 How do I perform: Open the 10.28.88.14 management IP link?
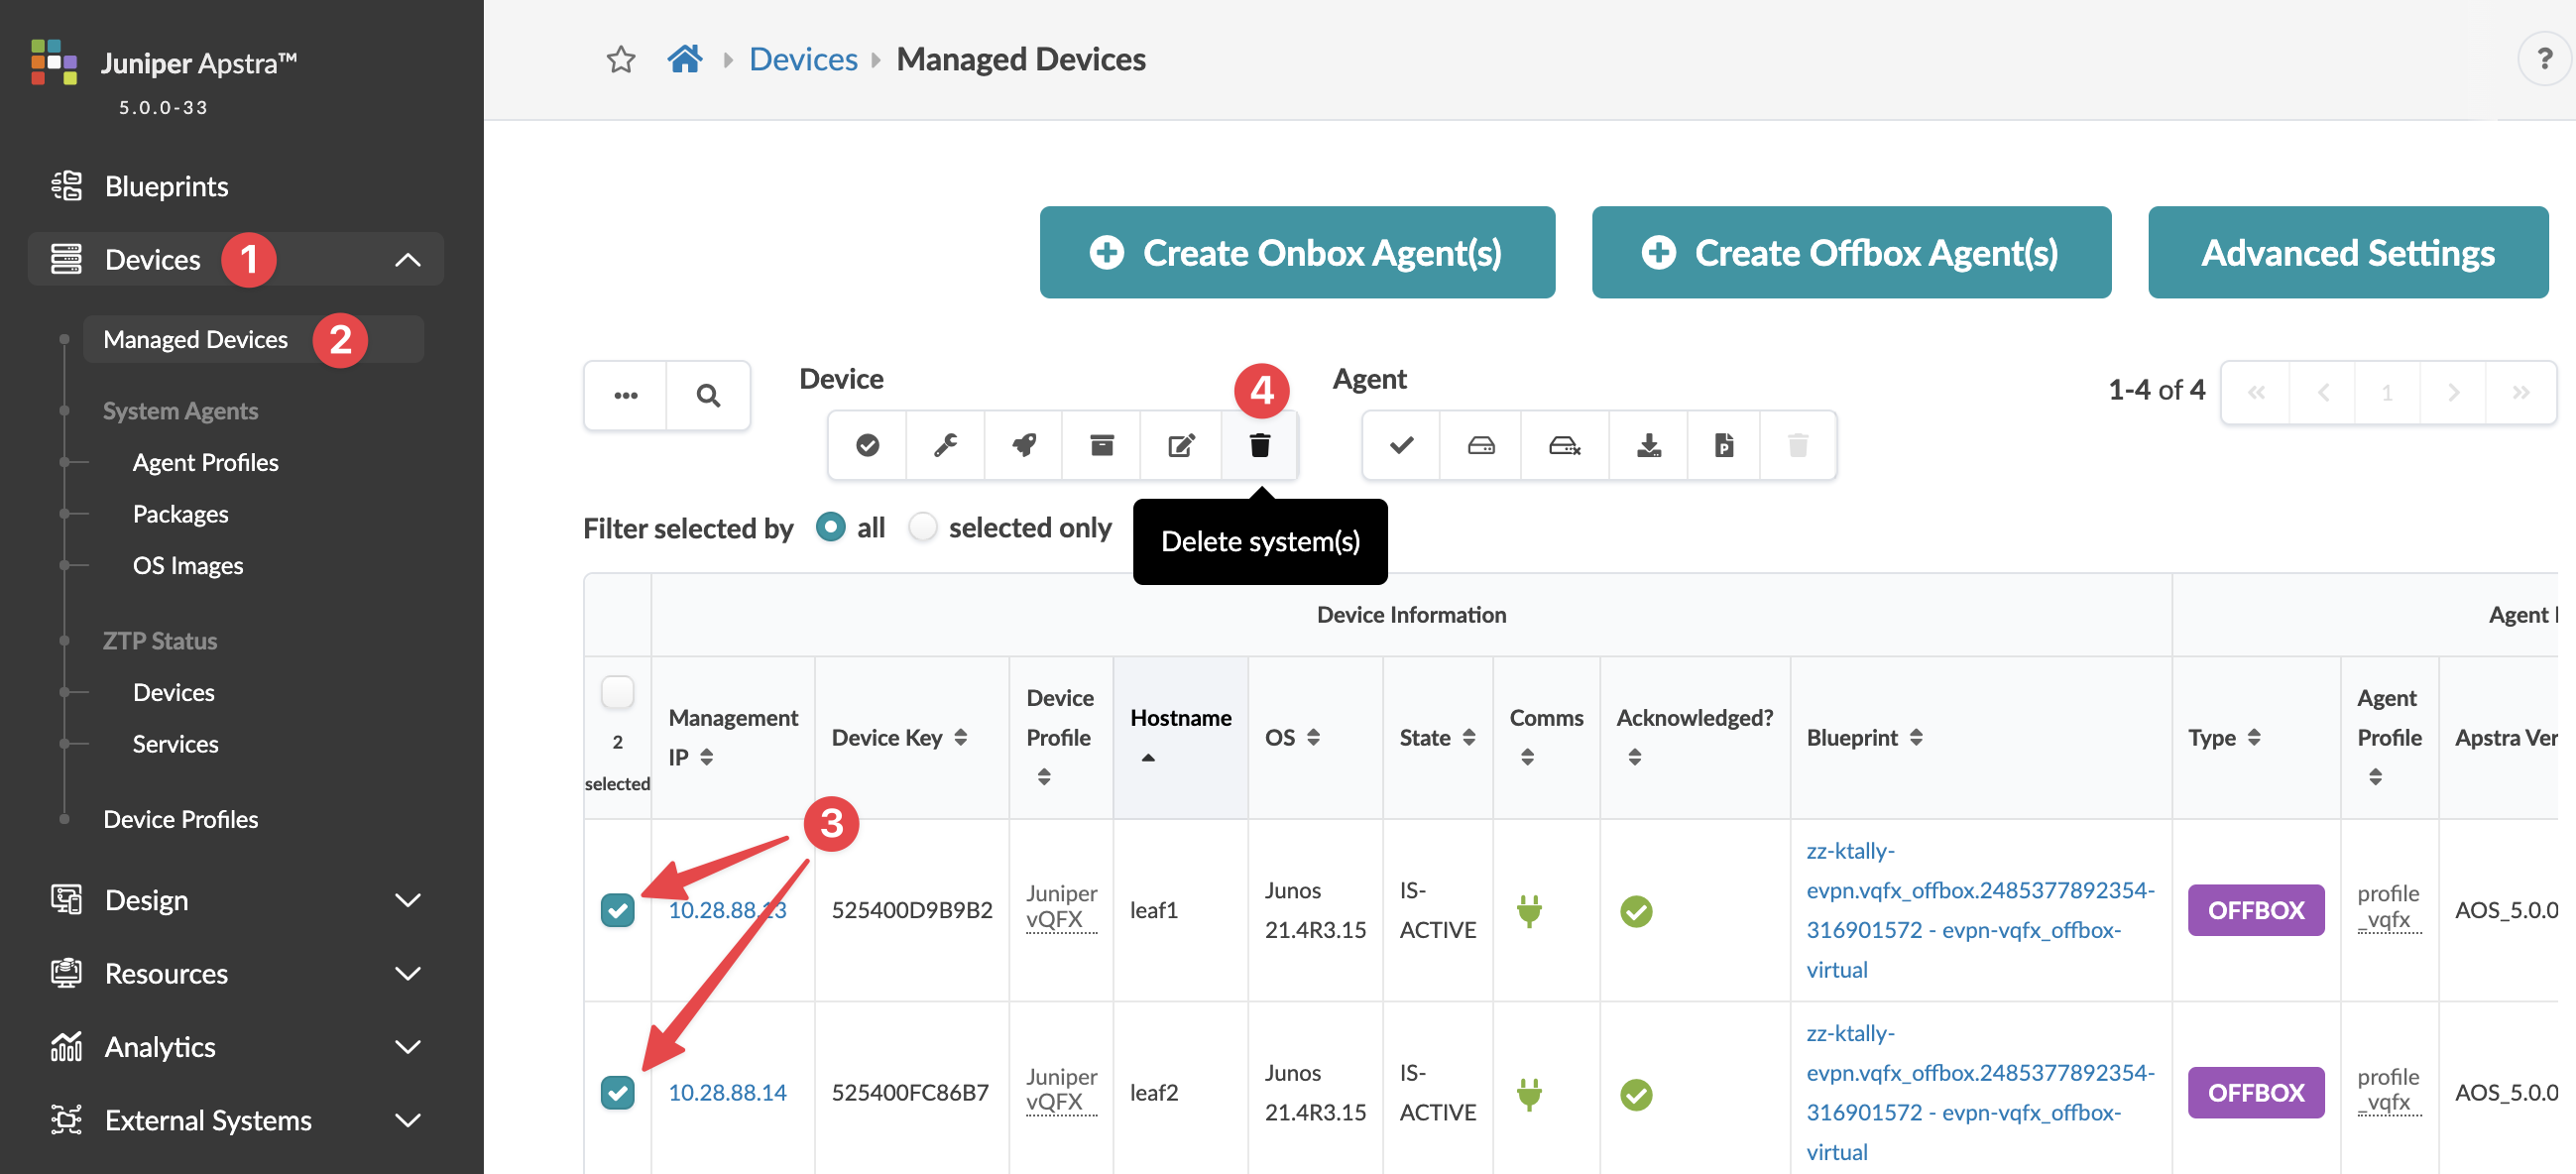click(727, 1092)
